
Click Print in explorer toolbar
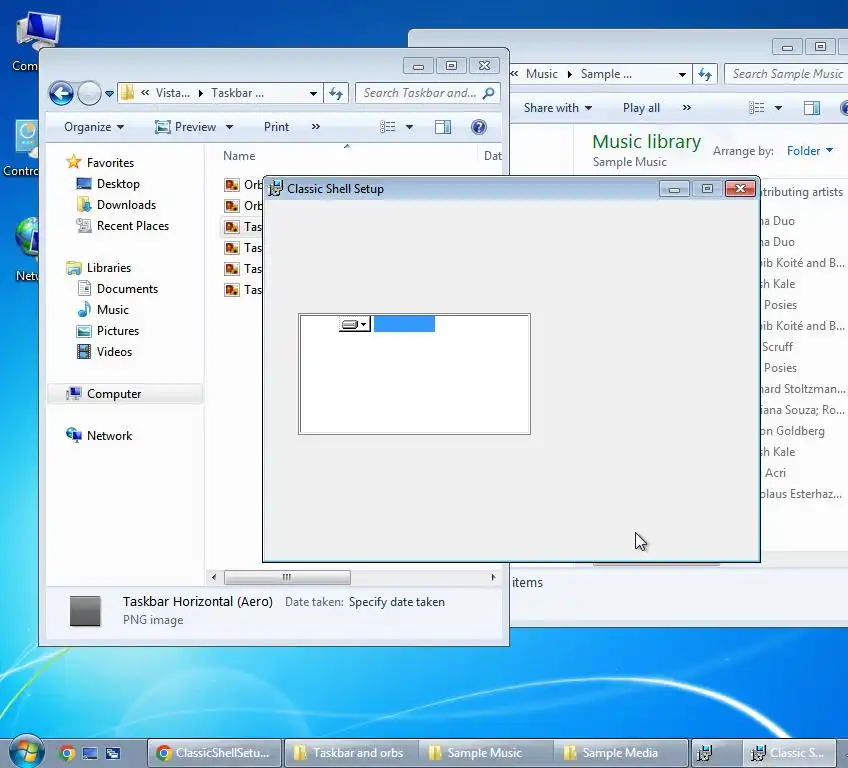coord(276,127)
